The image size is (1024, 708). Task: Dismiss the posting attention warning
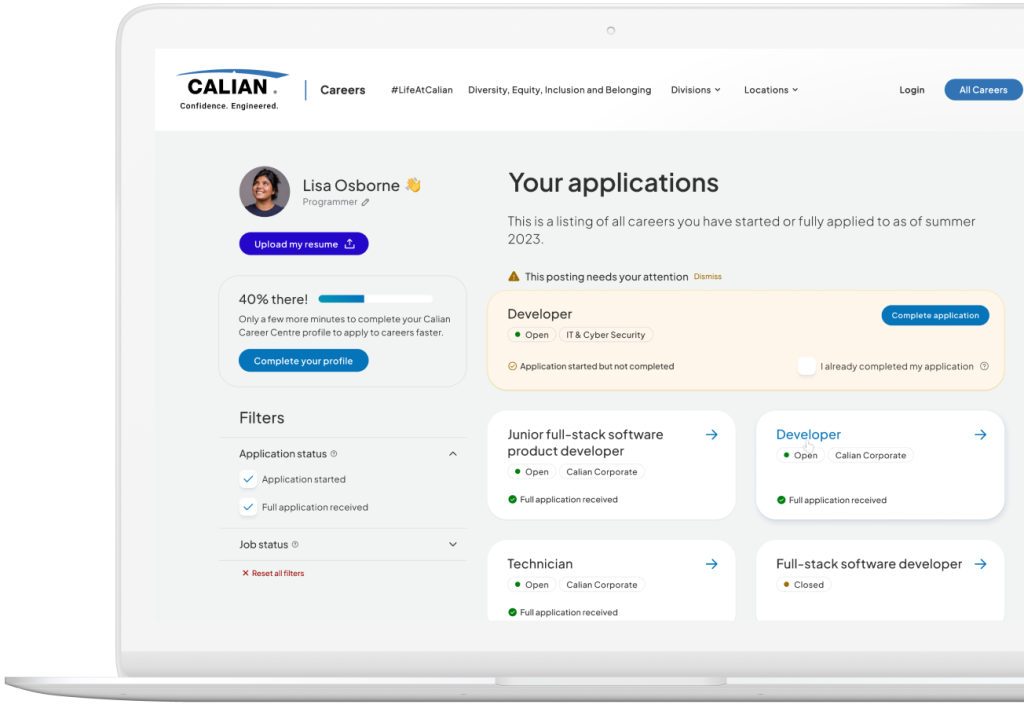click(707, 277)
